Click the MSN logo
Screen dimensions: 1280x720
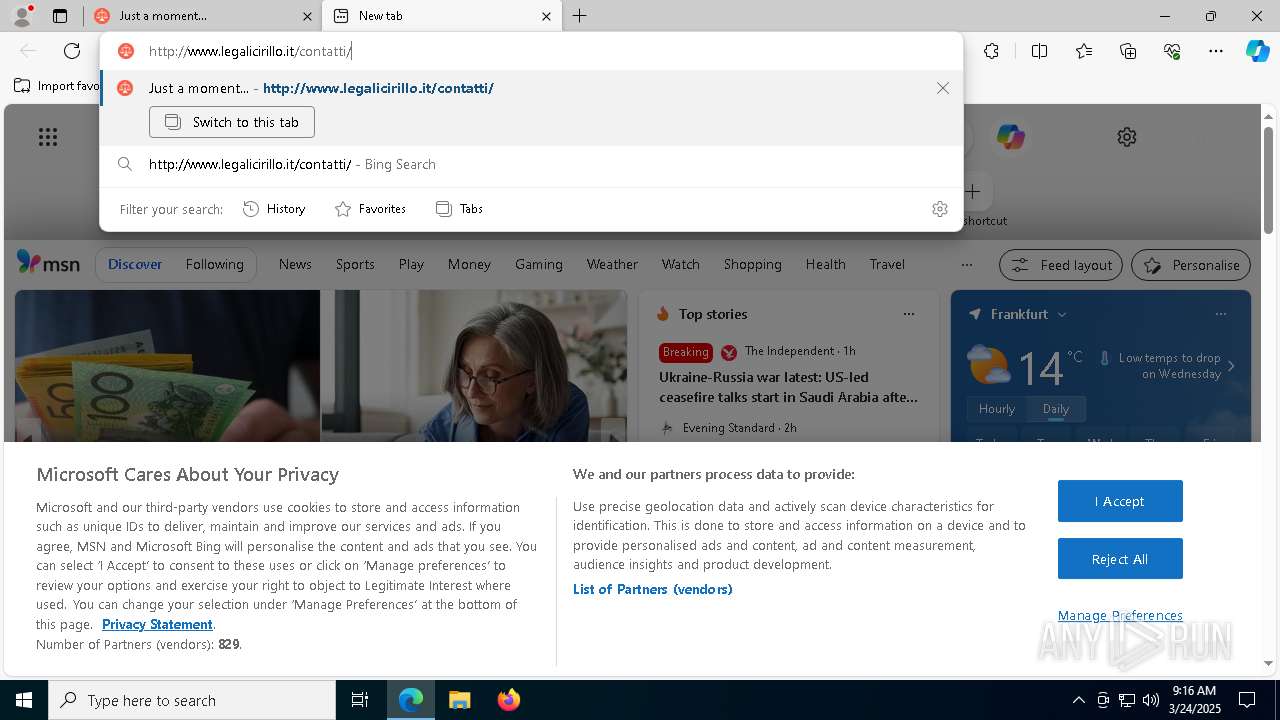coord(48,264)
